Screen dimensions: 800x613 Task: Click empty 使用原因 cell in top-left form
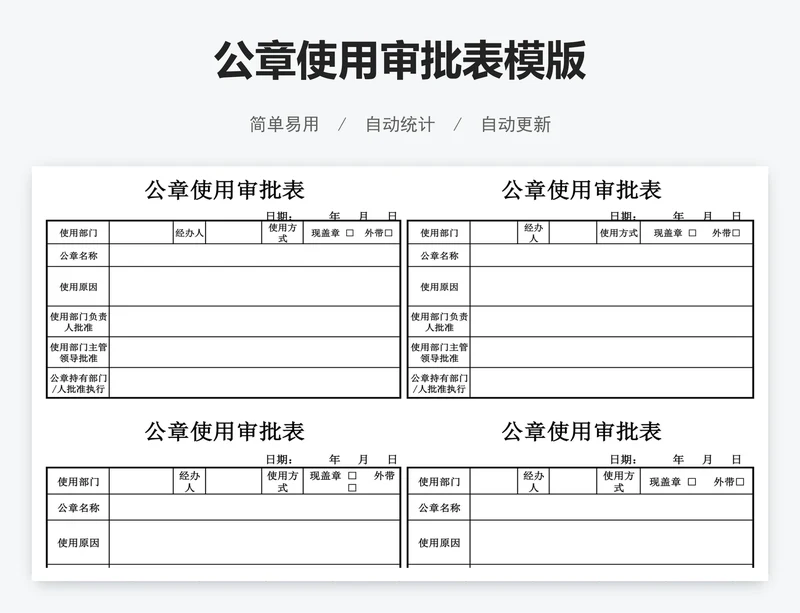[254, 286]
